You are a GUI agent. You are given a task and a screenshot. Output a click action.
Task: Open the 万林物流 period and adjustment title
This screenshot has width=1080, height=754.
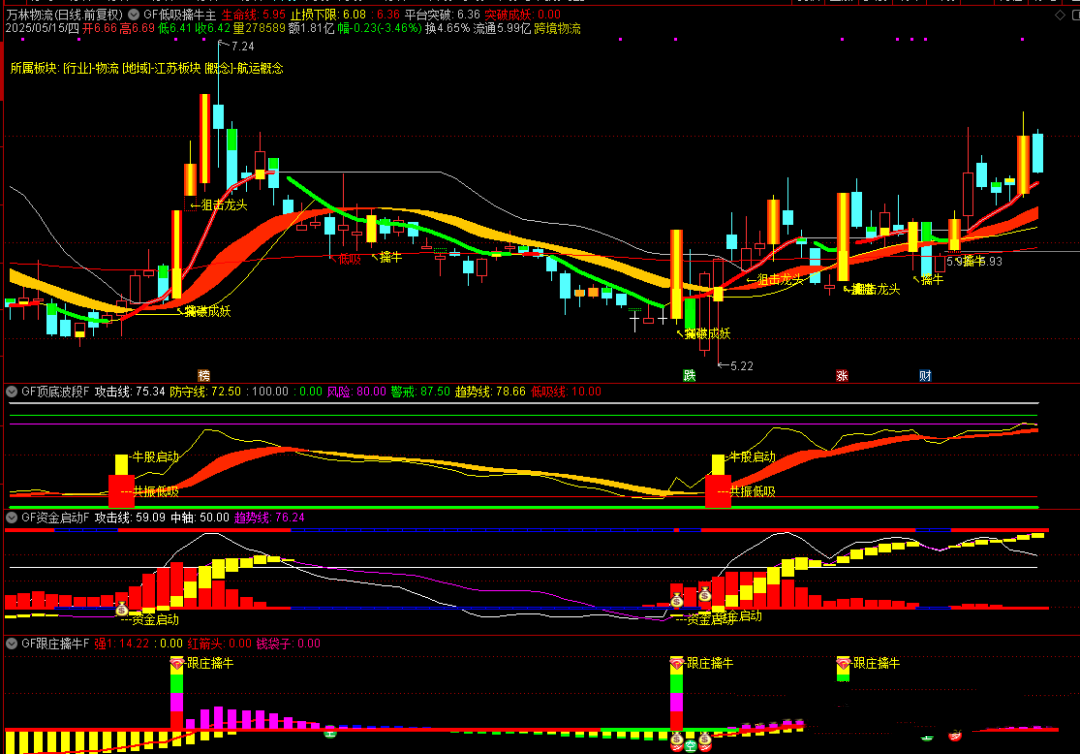65,15
